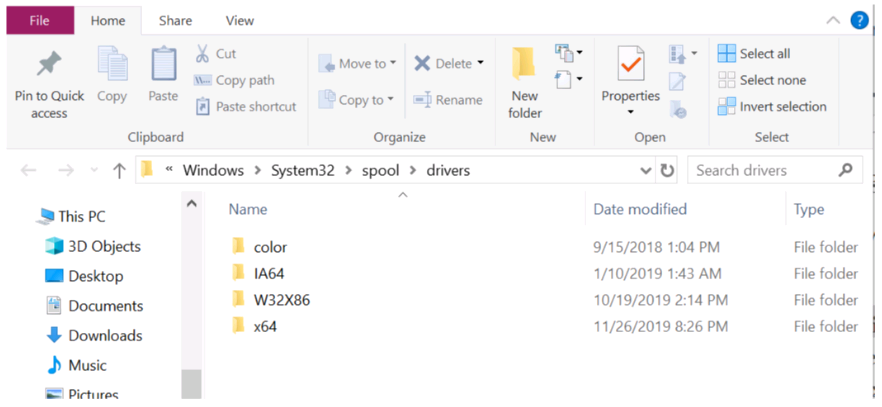Click the Properties checkmark icon

pos(630,65)
